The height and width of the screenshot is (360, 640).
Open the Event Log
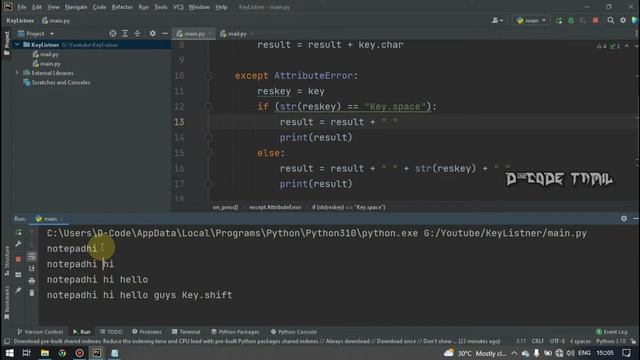coord(612,331)
